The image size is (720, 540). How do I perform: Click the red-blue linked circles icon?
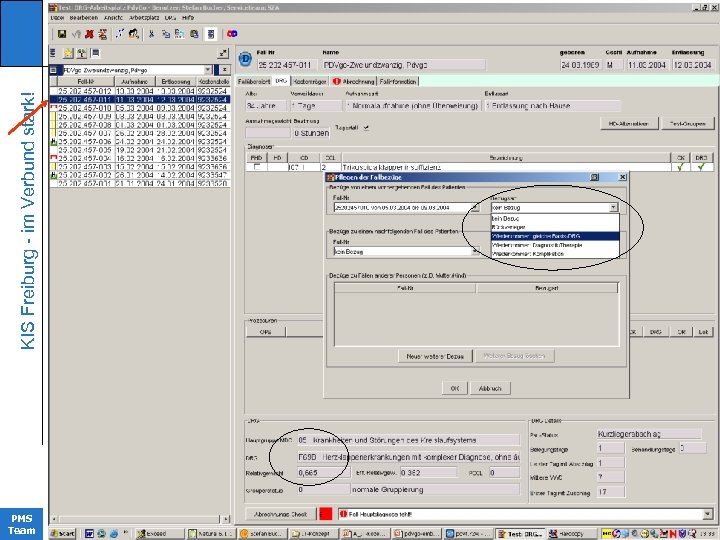232,34
